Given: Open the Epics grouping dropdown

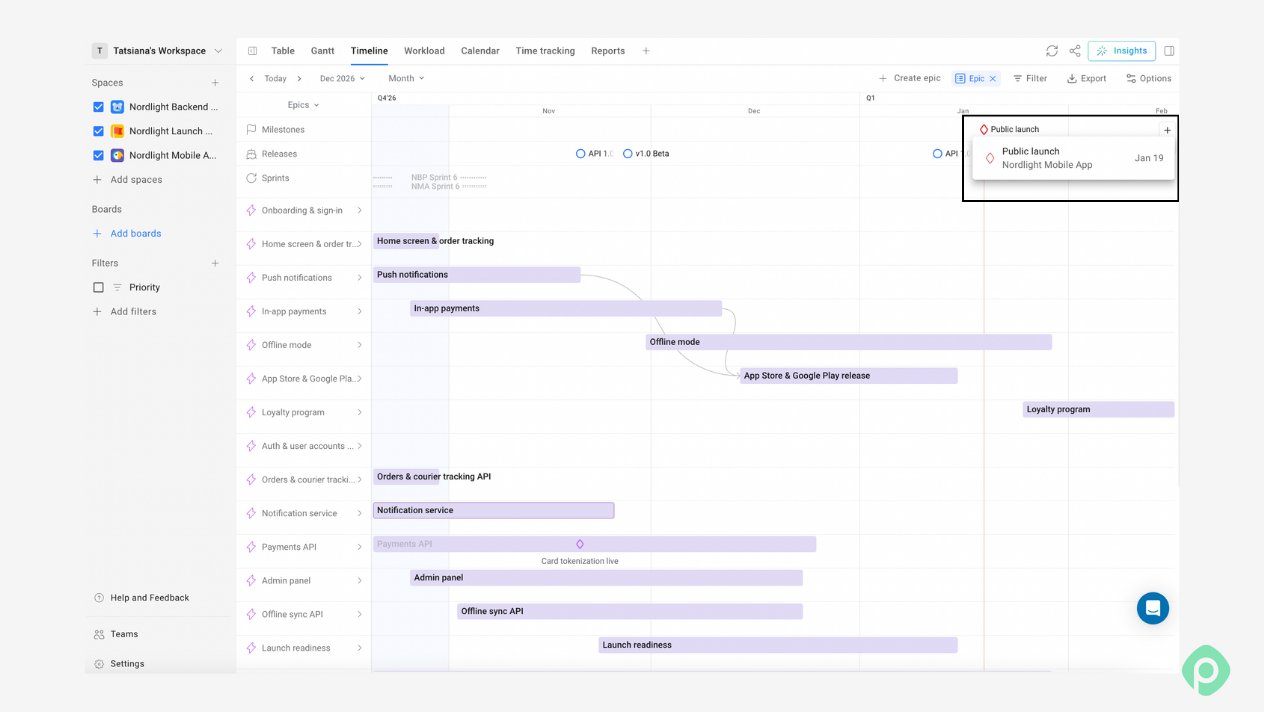Looking at the screenshot, I should 303,105.
